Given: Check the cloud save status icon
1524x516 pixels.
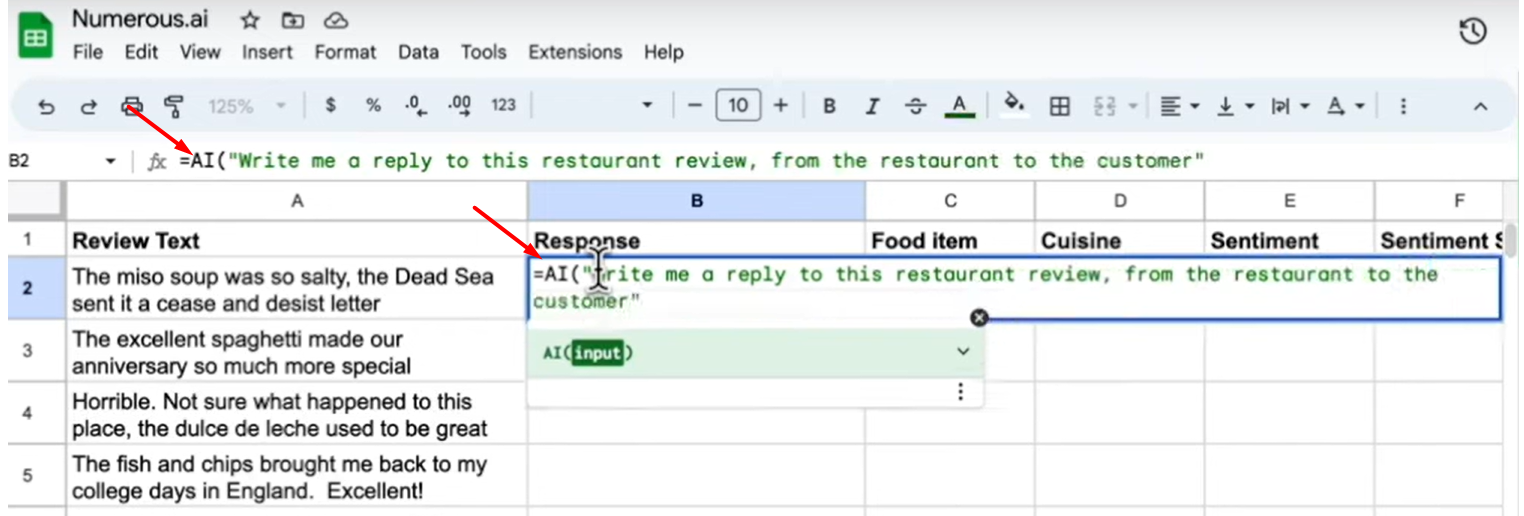Looking at the screenshot, I should 336,20.
